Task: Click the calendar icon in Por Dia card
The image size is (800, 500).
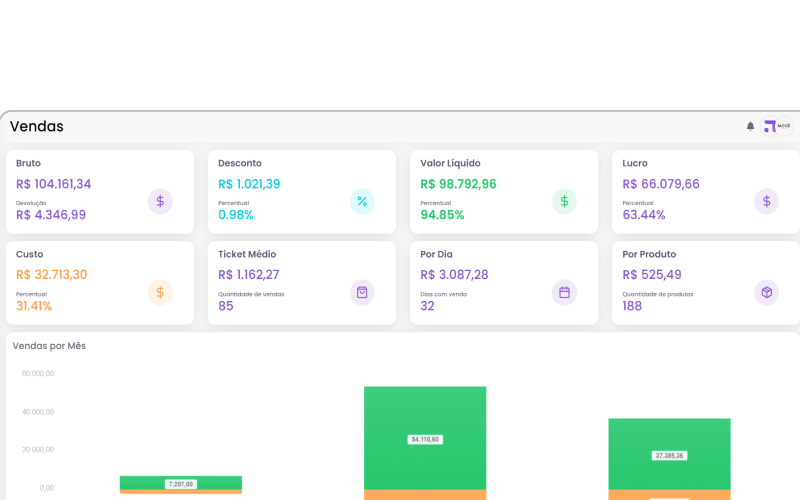Action: tap(564, 292)
